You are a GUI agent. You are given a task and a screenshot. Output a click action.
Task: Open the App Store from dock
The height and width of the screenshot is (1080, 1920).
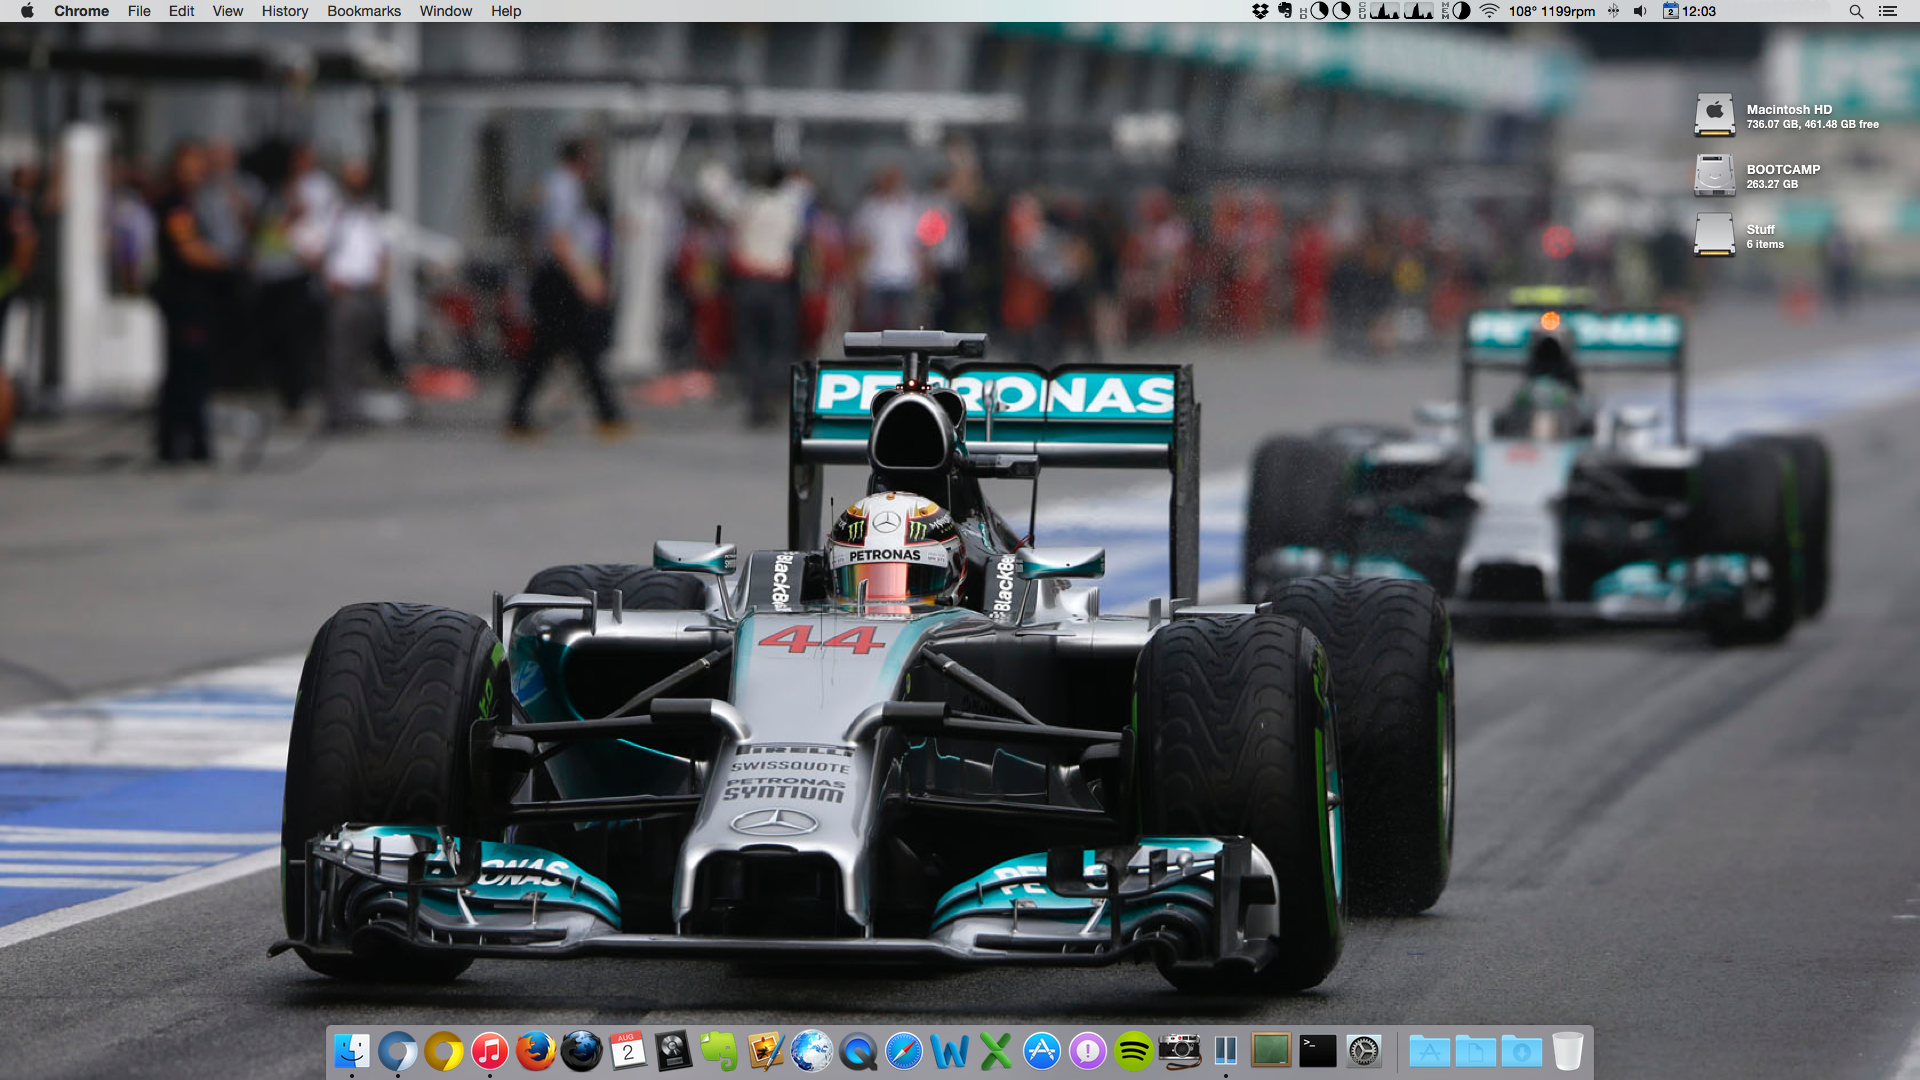1042,1051
